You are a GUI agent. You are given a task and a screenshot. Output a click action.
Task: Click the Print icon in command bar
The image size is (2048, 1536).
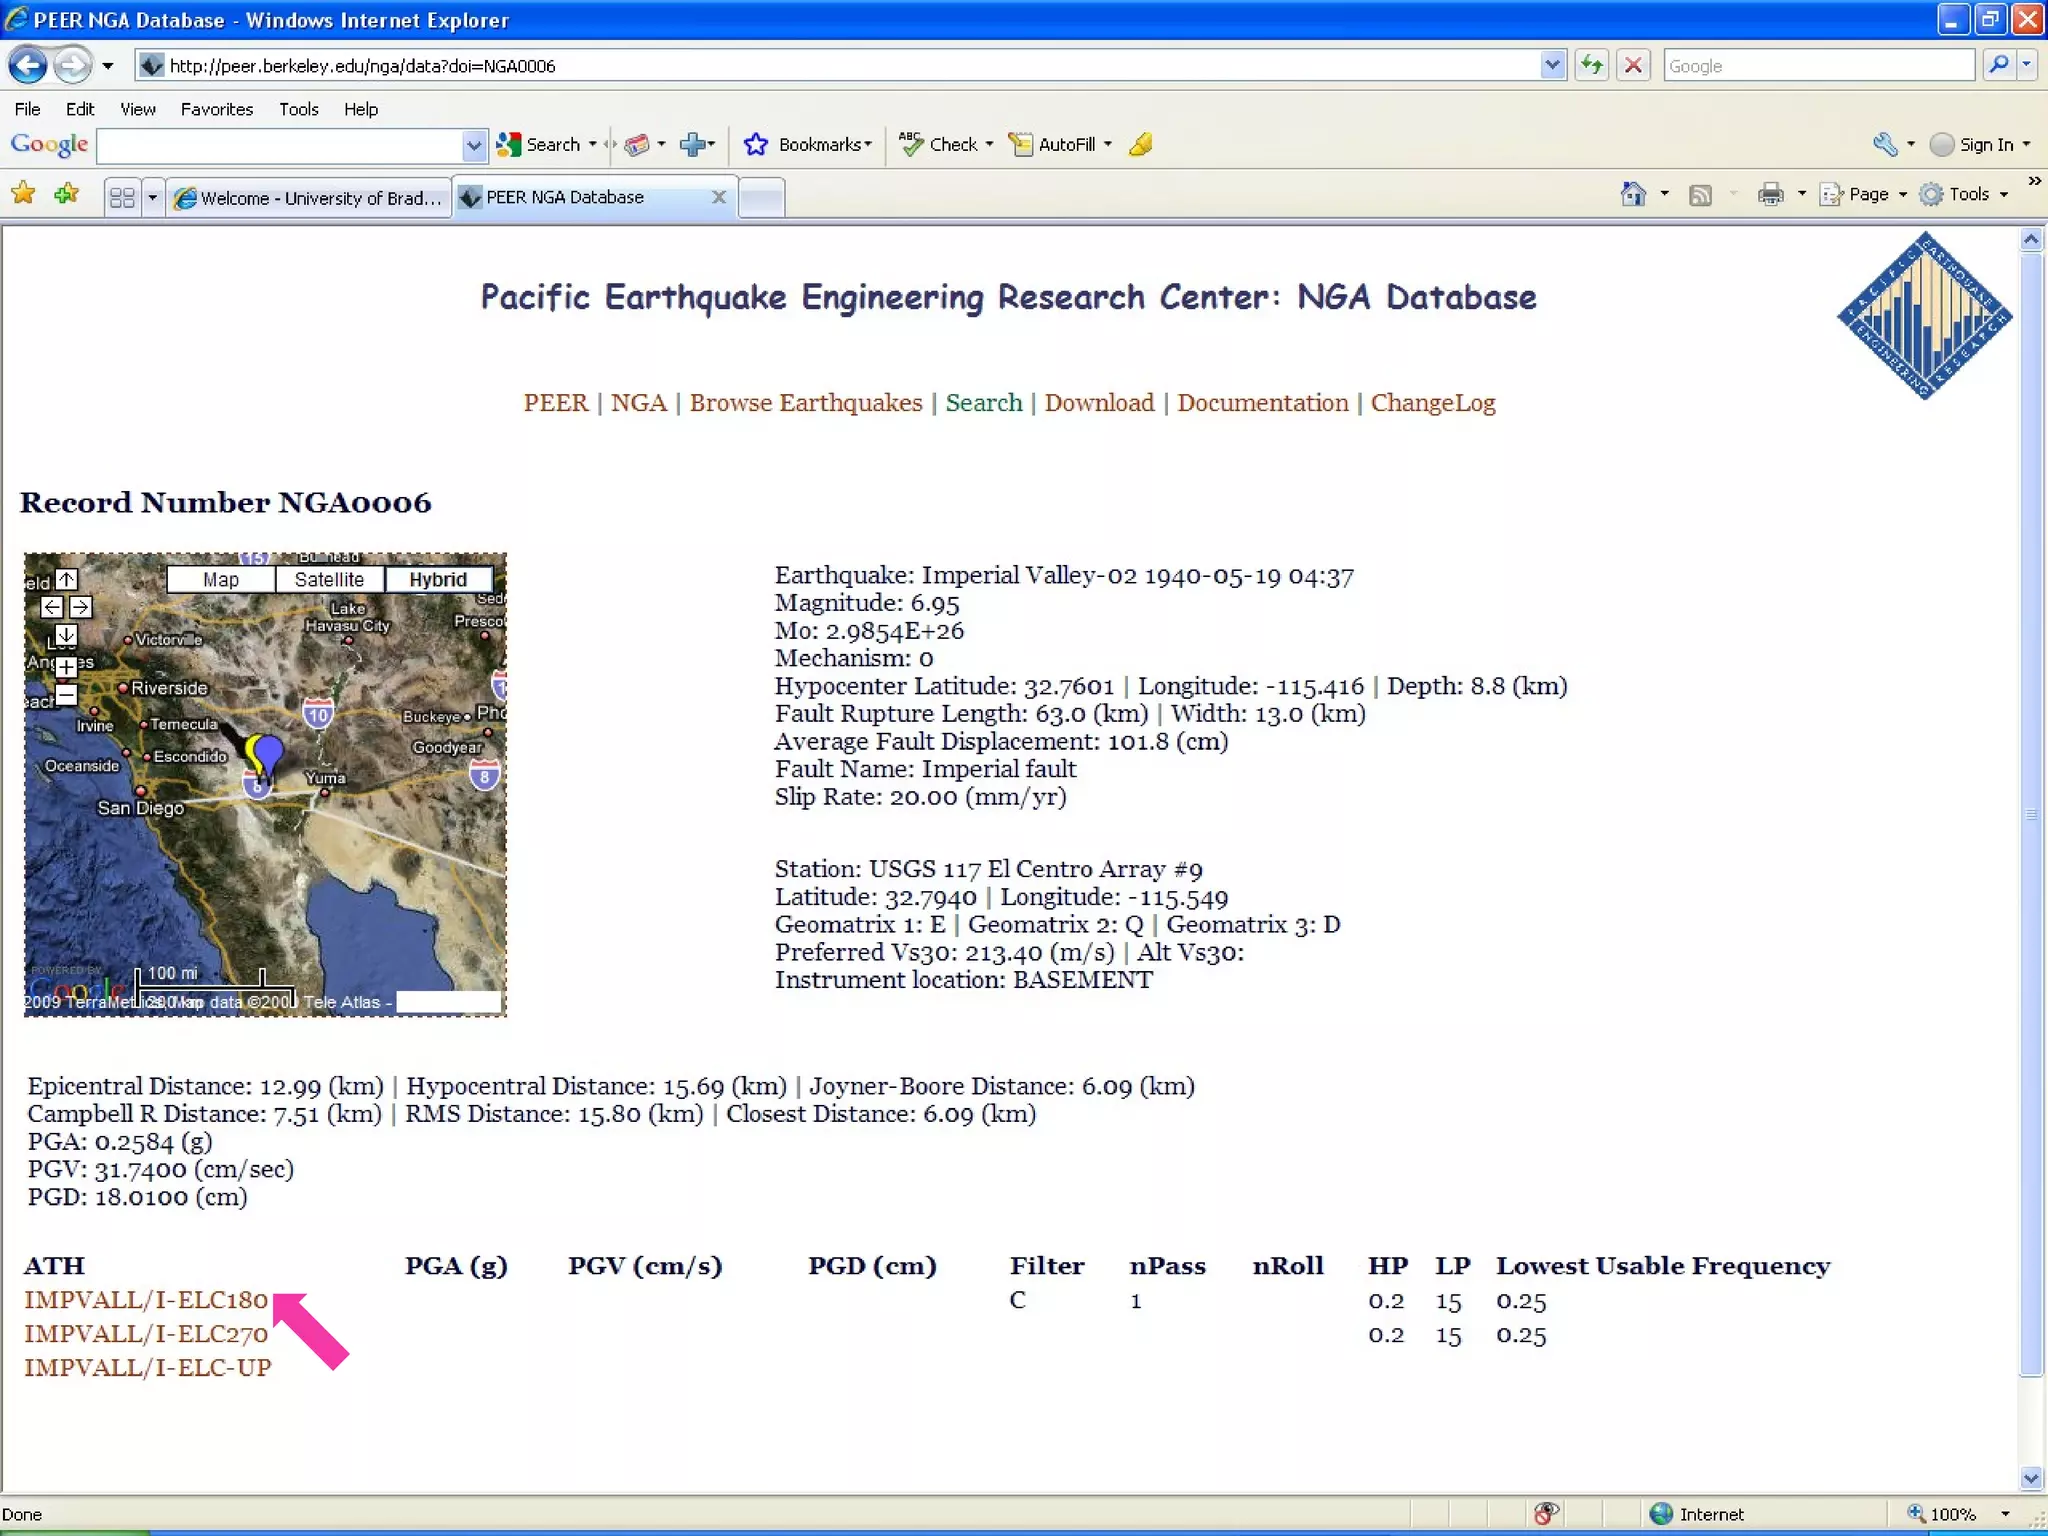tap(1770, 195)
